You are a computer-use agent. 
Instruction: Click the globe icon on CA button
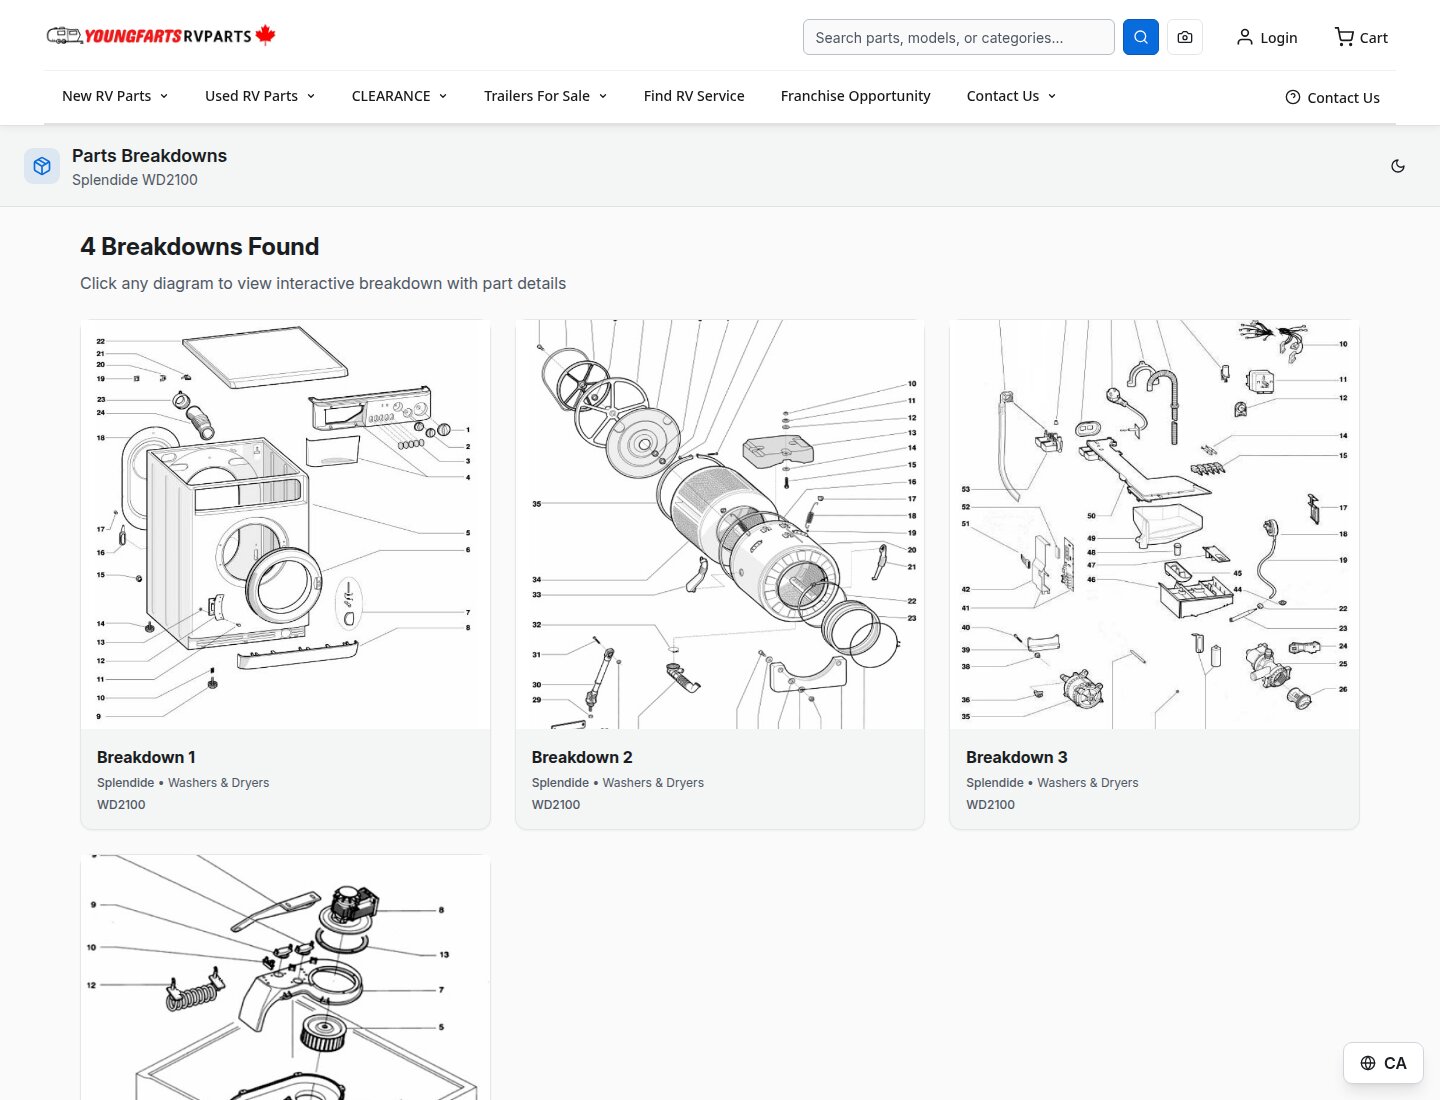[x=1368, y=1063]
